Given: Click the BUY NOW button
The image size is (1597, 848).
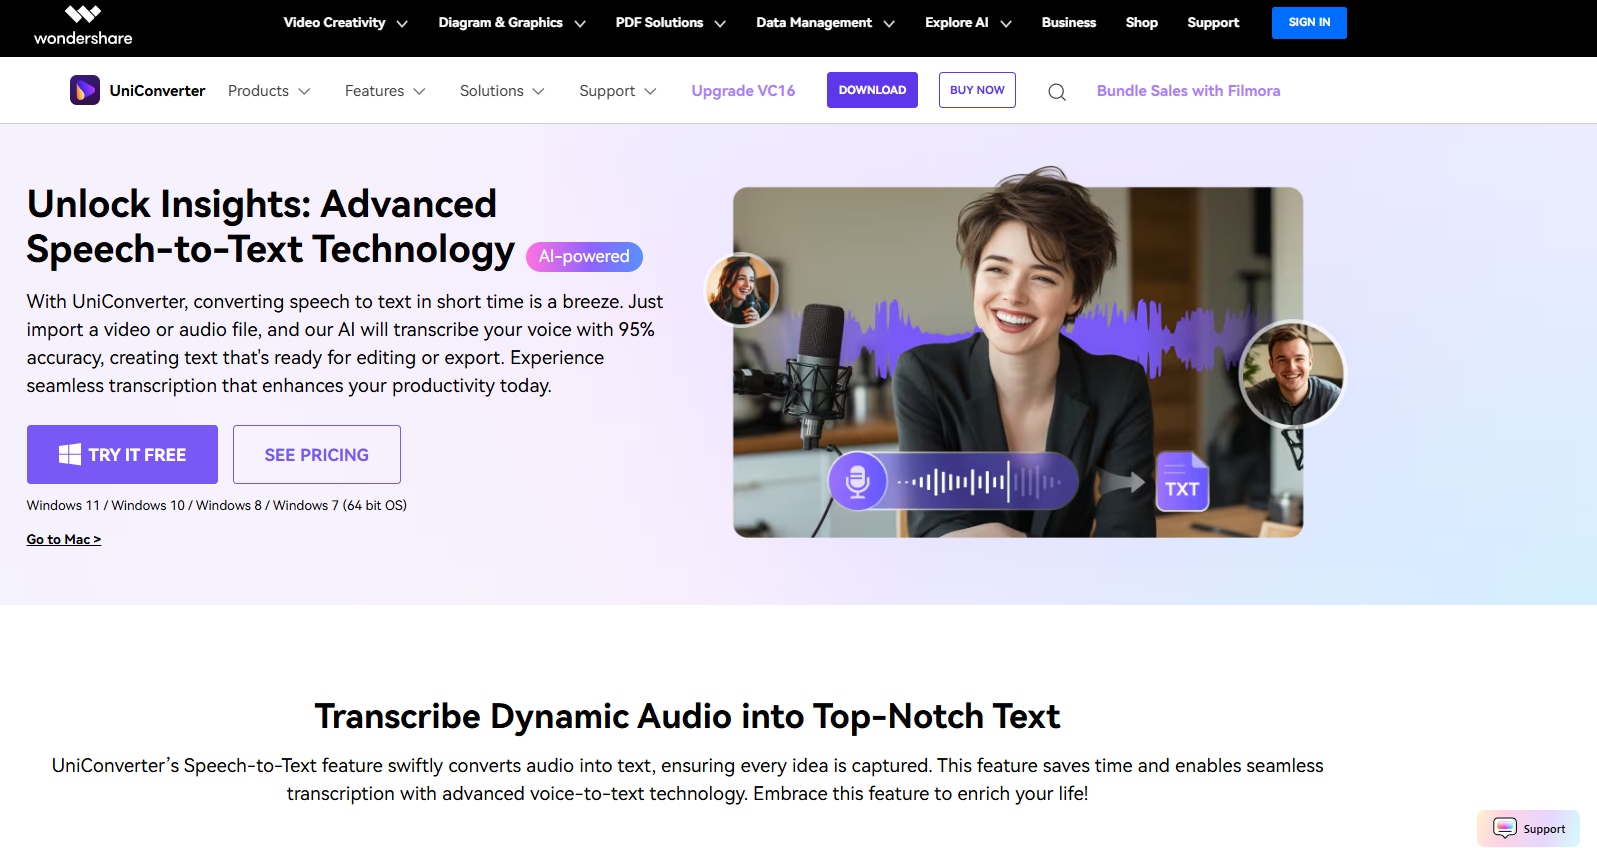Looking at the screenshot, I should (977, 90).
